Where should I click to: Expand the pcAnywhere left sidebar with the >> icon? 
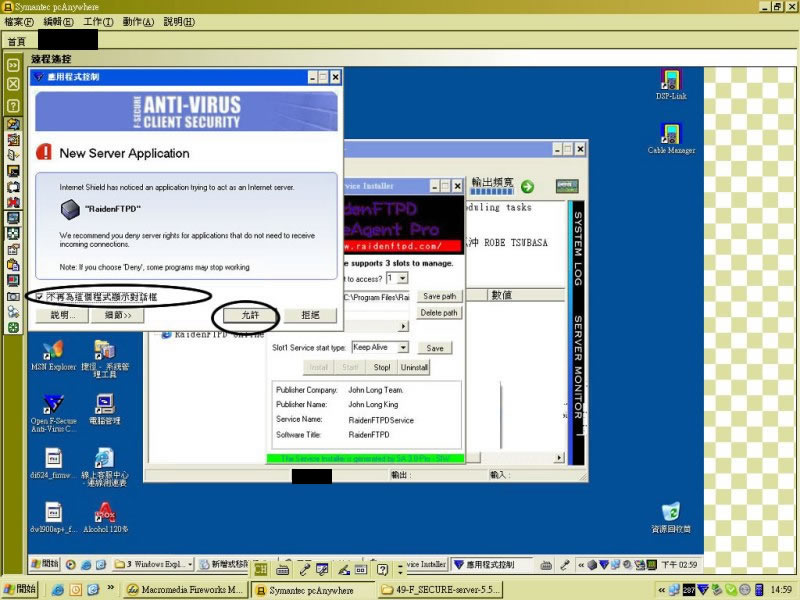pyautogui.click(x=13, y=65)
